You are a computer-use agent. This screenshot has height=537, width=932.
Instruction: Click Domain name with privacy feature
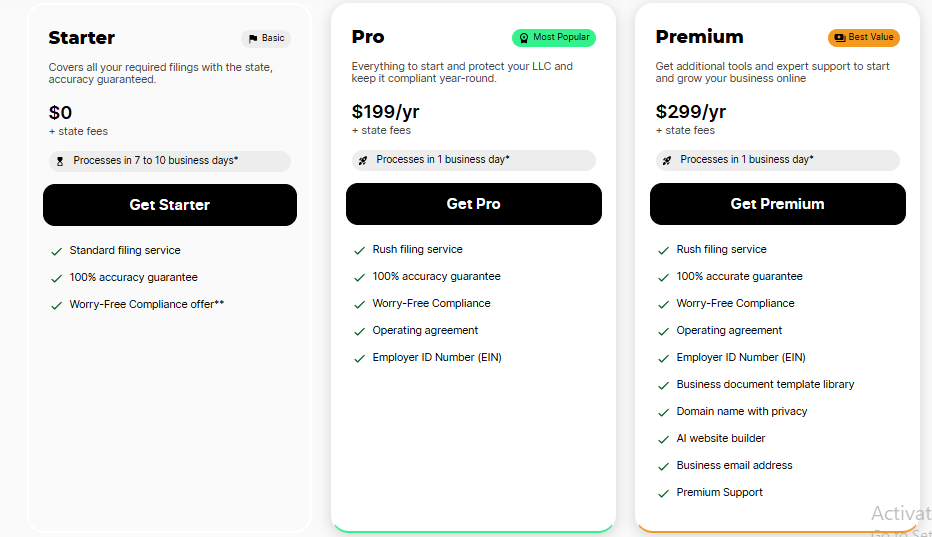(x=742, y=411)
